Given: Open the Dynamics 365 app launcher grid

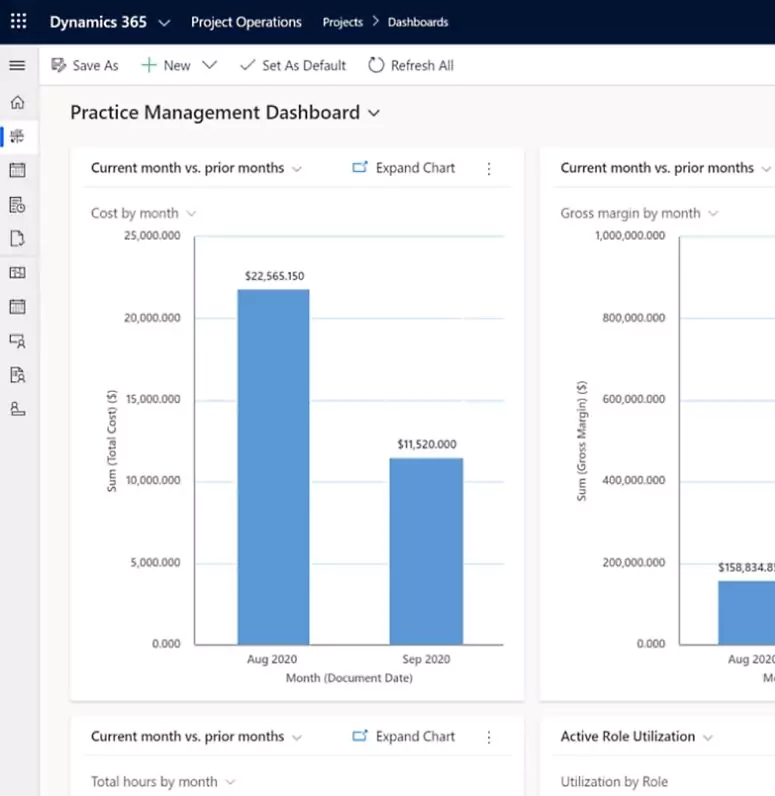Looking at the screenshot, I should (18, 22).
